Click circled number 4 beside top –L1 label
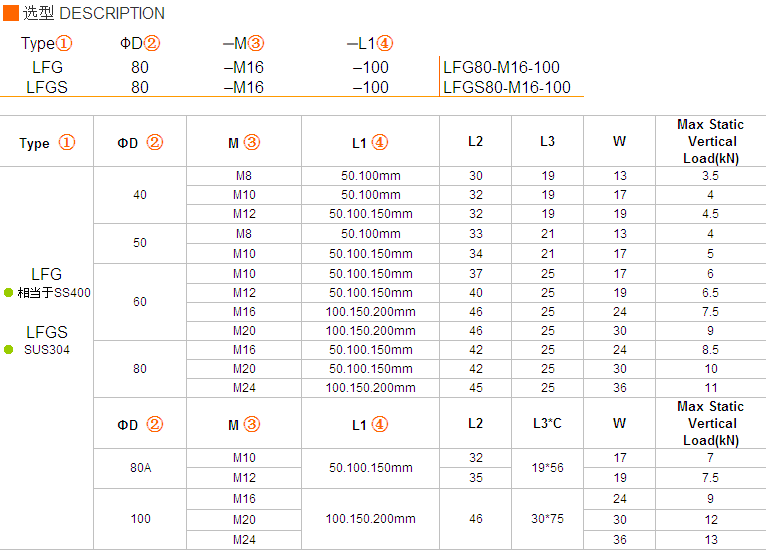Image resolution: width=771 pixels, height=553 pixels. pyautogui.click(x=385, y=43)
